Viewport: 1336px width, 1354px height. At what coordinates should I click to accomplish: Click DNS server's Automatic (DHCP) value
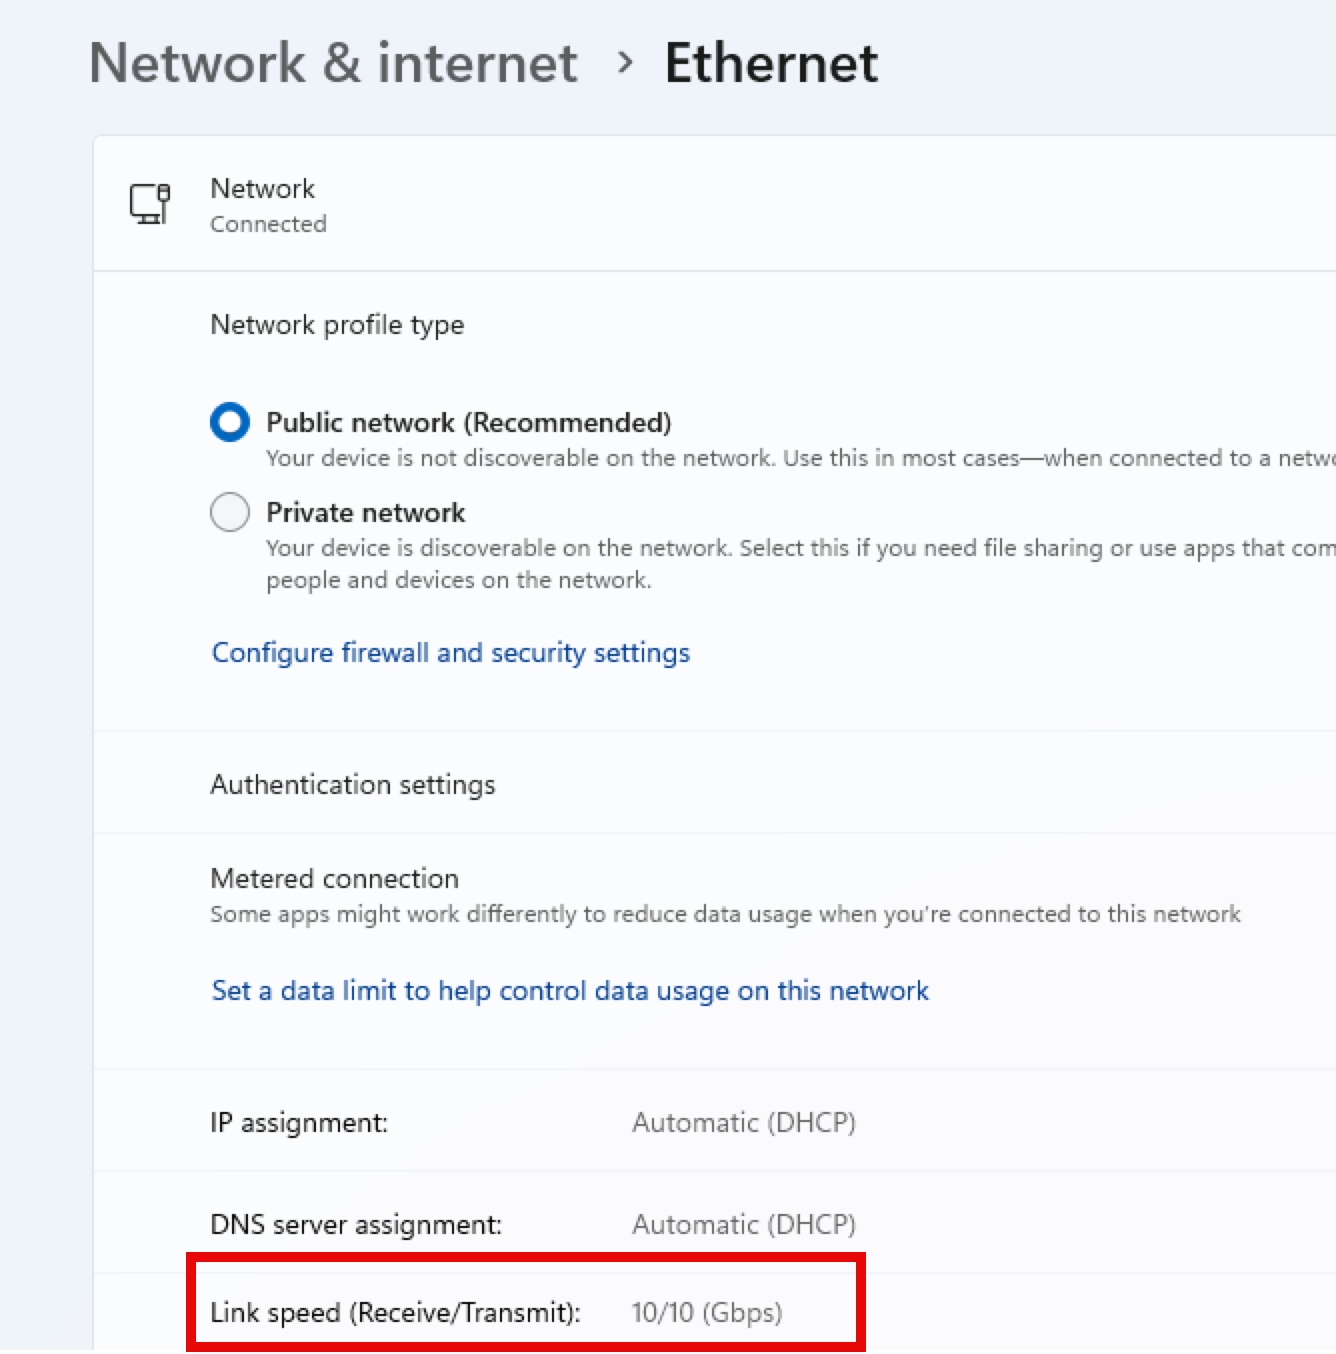pos(744,1225)
